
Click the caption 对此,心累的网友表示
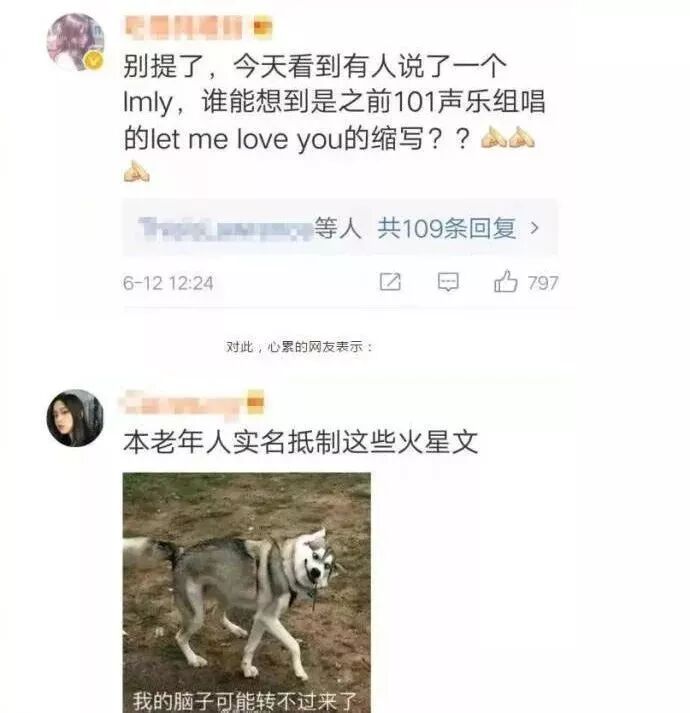(x=299, y=347)
